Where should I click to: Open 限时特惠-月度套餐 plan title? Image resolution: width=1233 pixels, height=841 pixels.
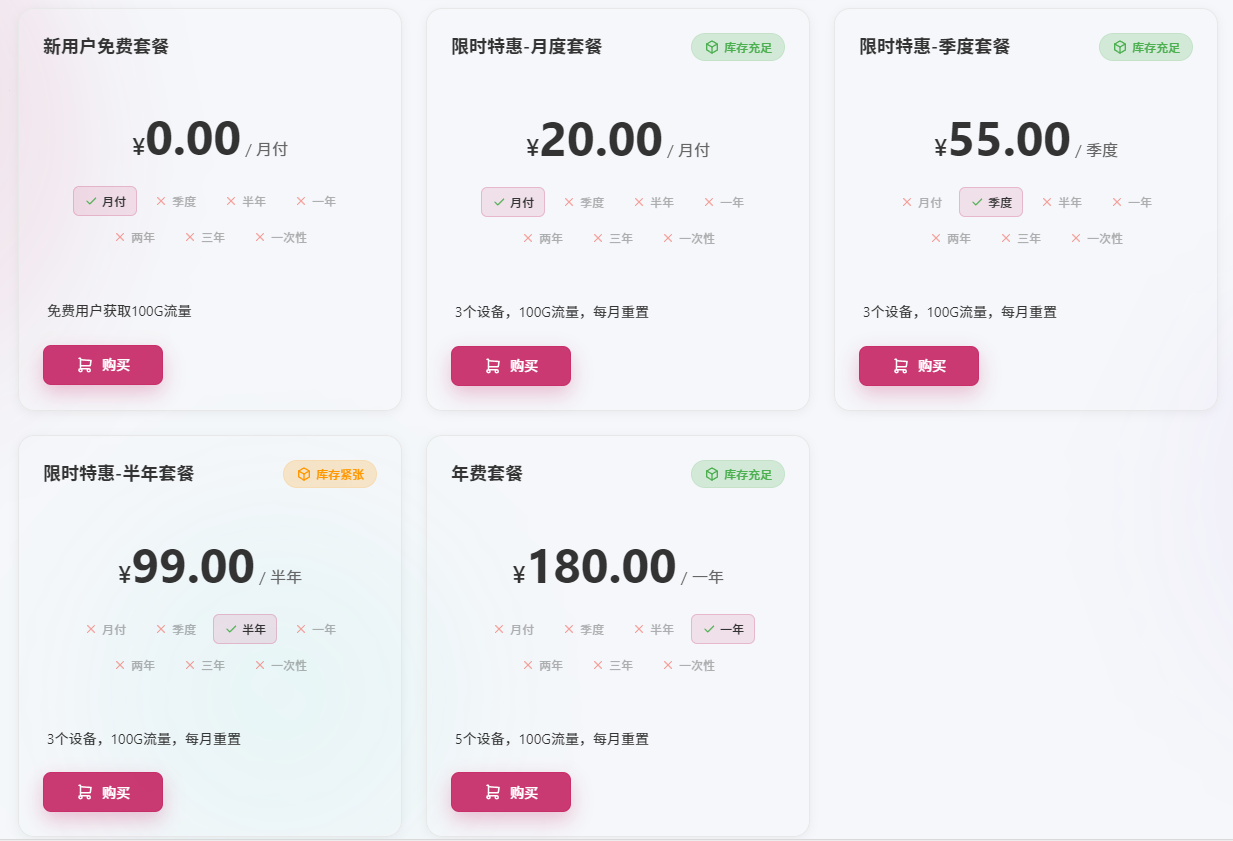526,47
